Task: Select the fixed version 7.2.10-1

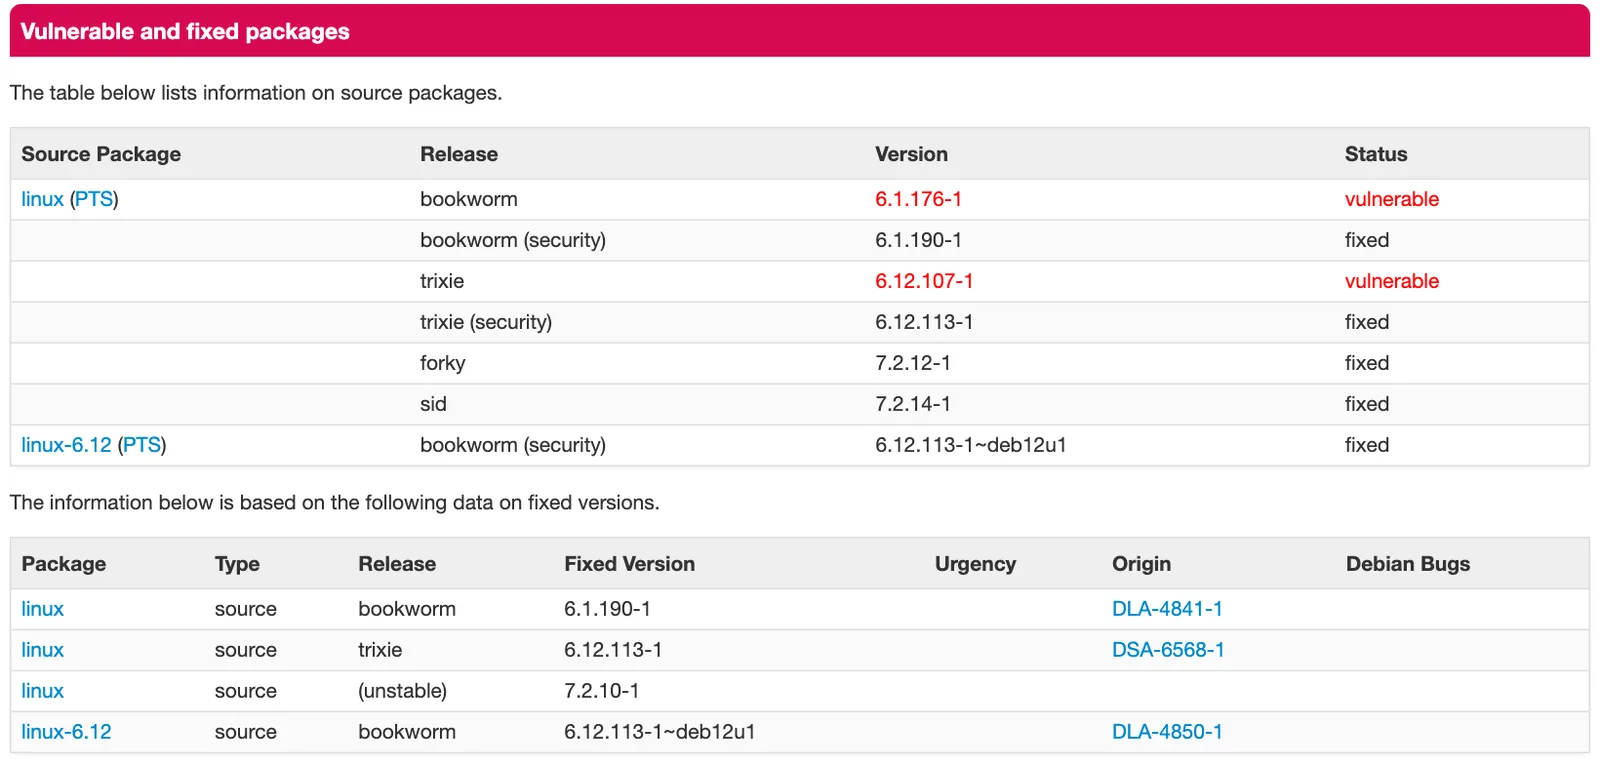Action: click(601, 691)
